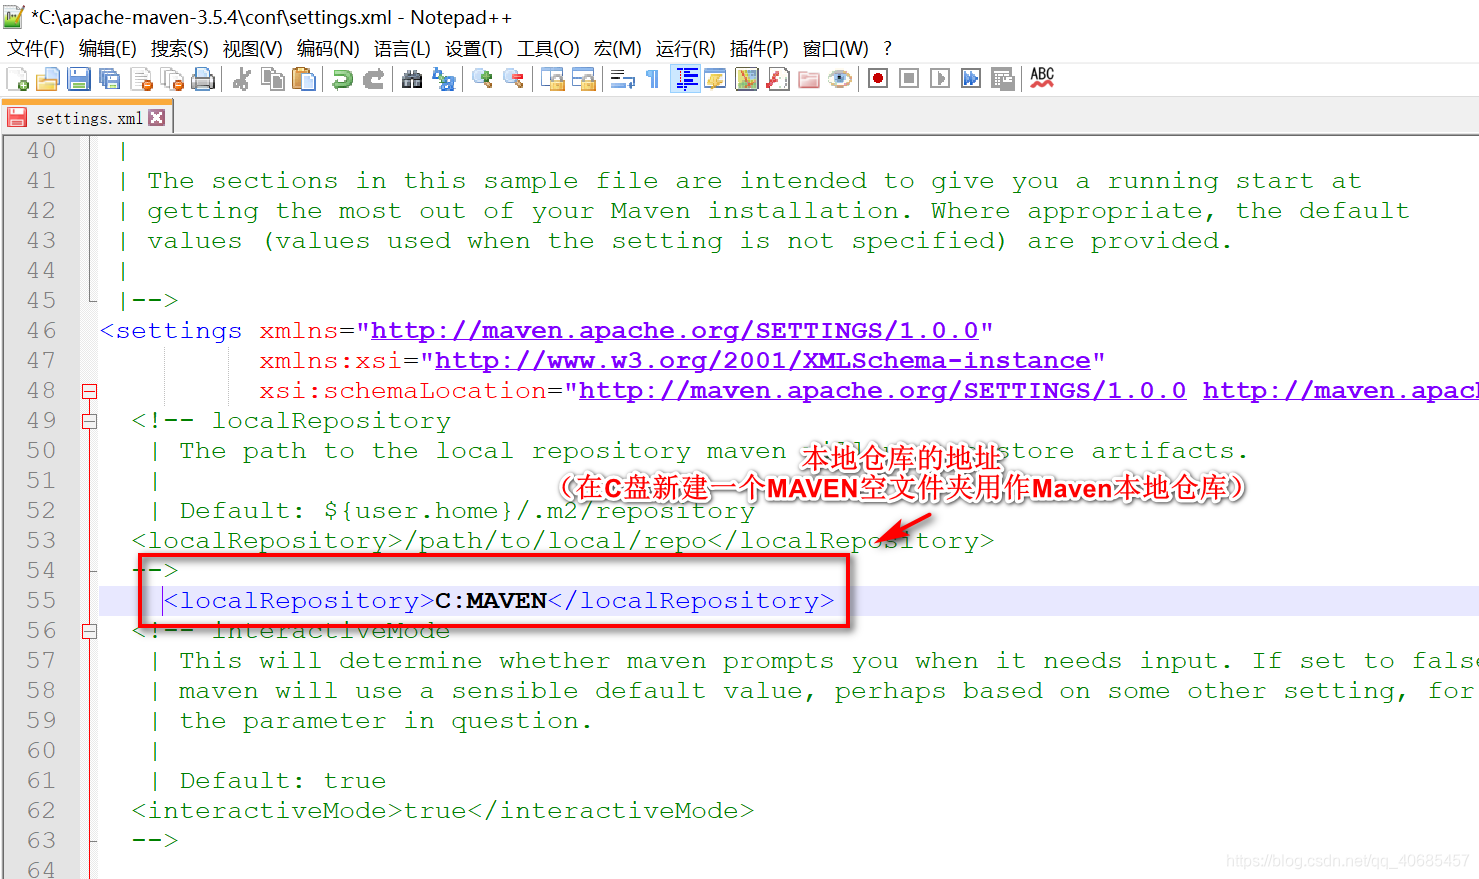Run spell check with the ABC icon
1479x879 pixels.
[x=1042, y=79]
